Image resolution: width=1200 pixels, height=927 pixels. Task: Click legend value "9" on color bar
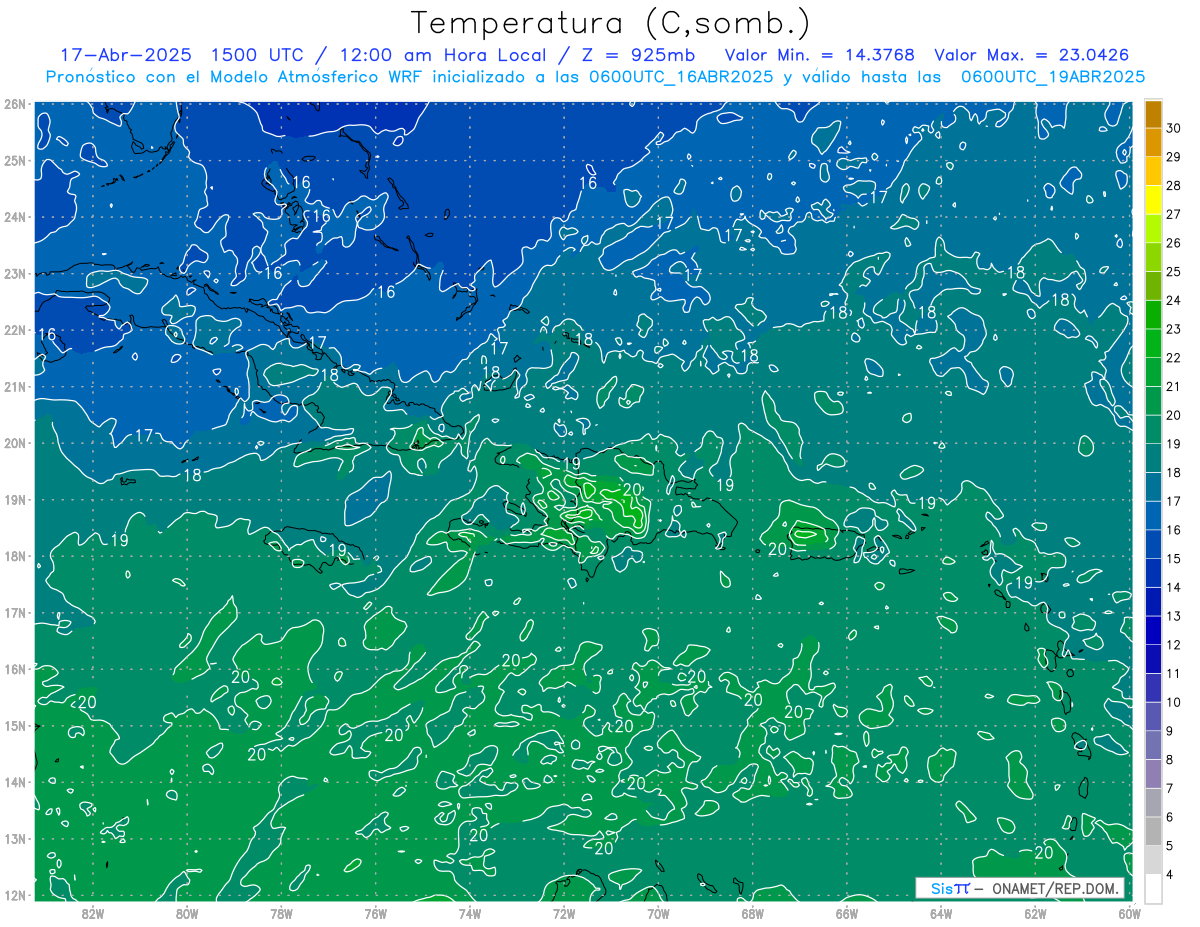tap(1171, 731)
